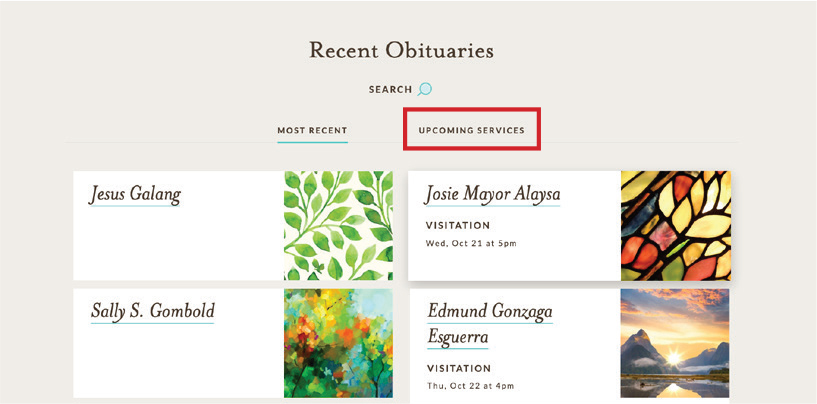Switch to the Most Recent tab
Image resolution: width=817 pixels, height=404 pixels.
pos(312,130)
